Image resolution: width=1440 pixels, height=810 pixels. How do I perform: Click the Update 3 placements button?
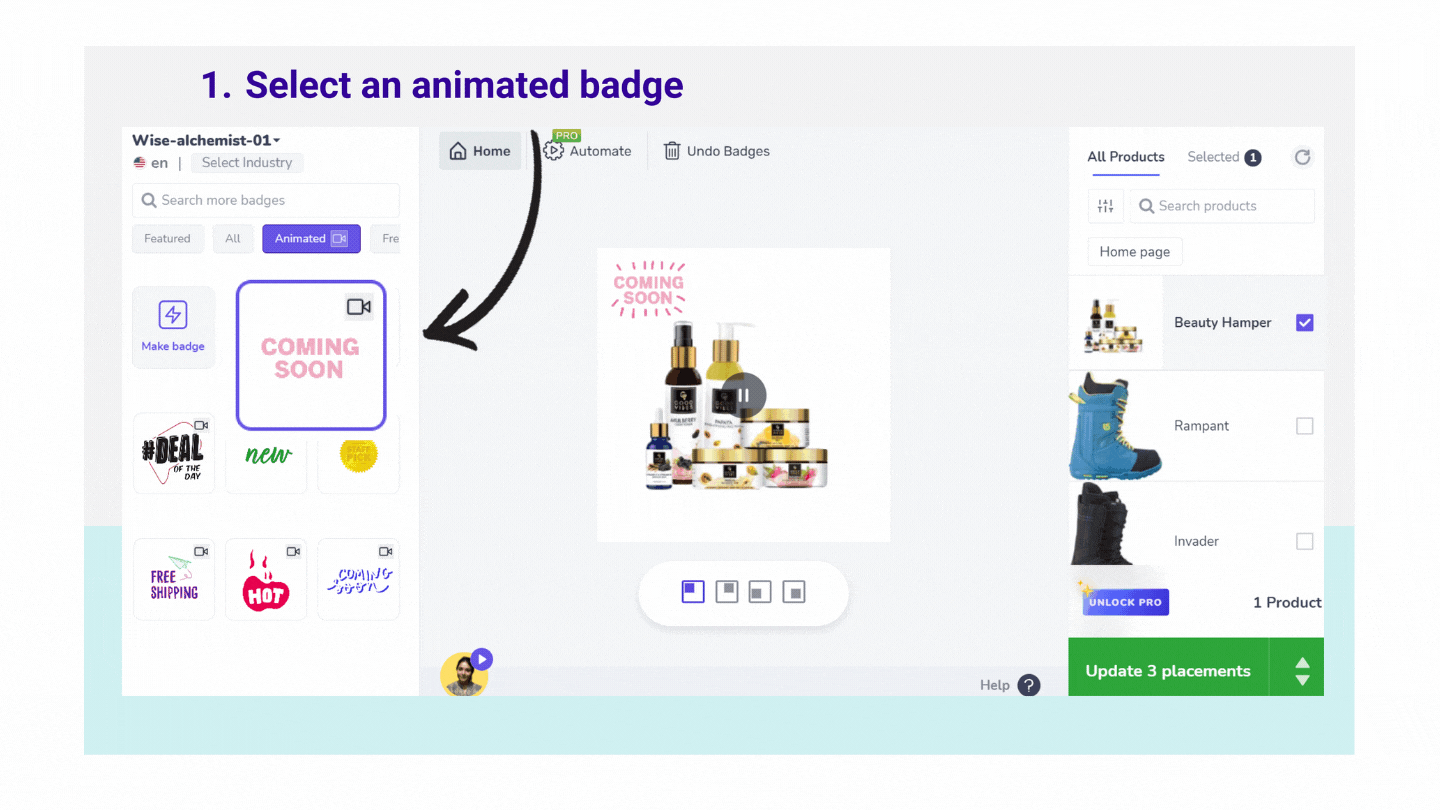(1168, 671)
